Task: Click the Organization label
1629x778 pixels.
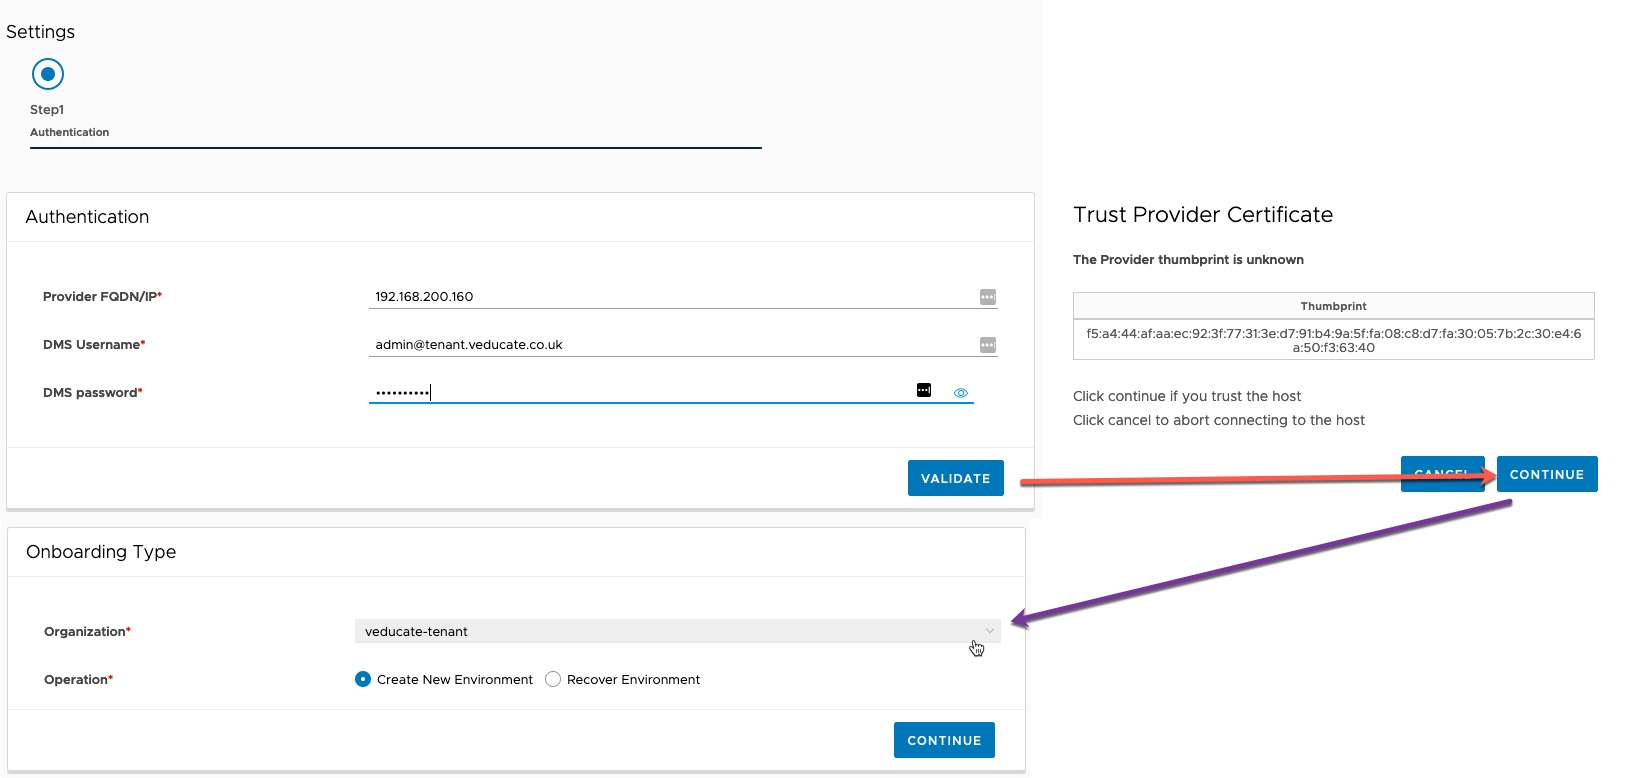Action: [x=87, y=632]
